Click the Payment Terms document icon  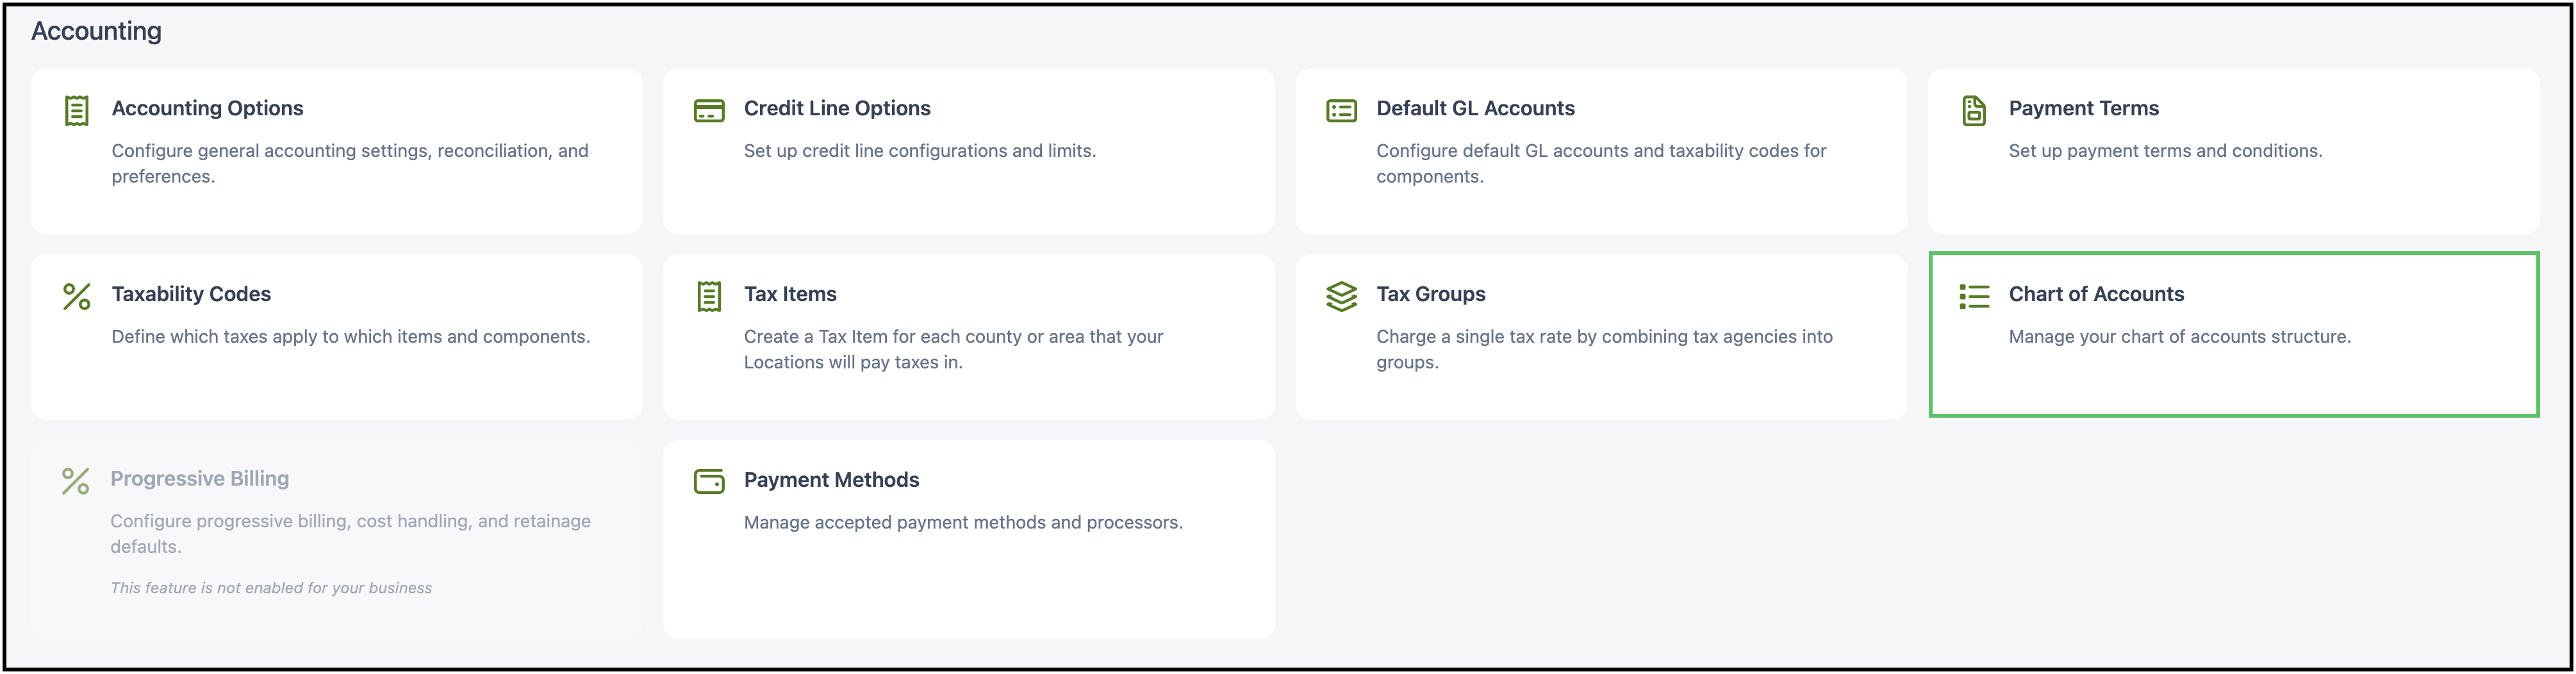coord(1973,110)
